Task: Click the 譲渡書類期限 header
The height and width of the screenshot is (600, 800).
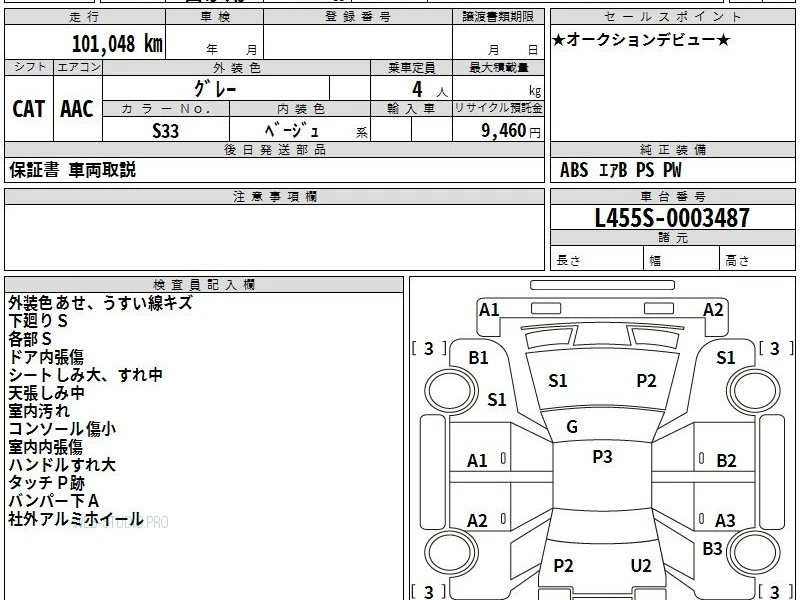Action: click(x=498, y=17)
